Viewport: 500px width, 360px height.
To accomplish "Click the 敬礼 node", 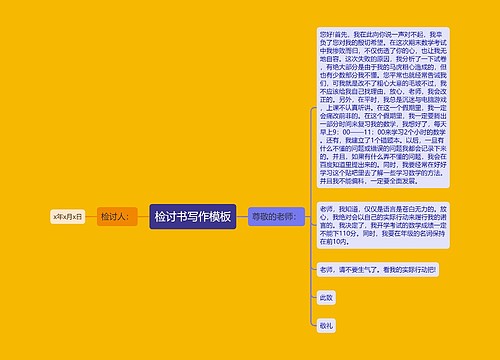I will click(x=326, y=325).
